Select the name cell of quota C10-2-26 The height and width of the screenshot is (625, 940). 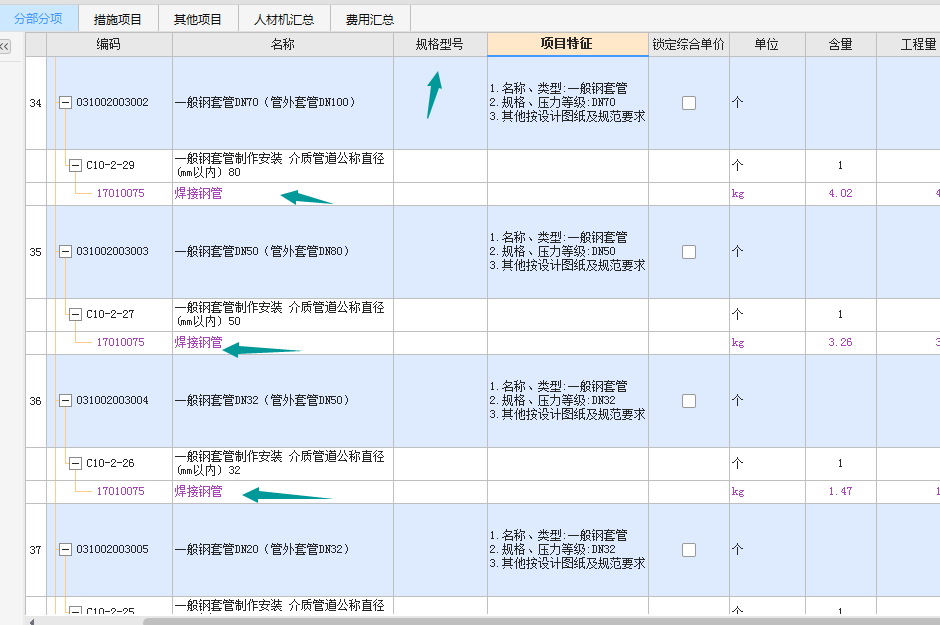pyautogui.click(x=282, y=464)
